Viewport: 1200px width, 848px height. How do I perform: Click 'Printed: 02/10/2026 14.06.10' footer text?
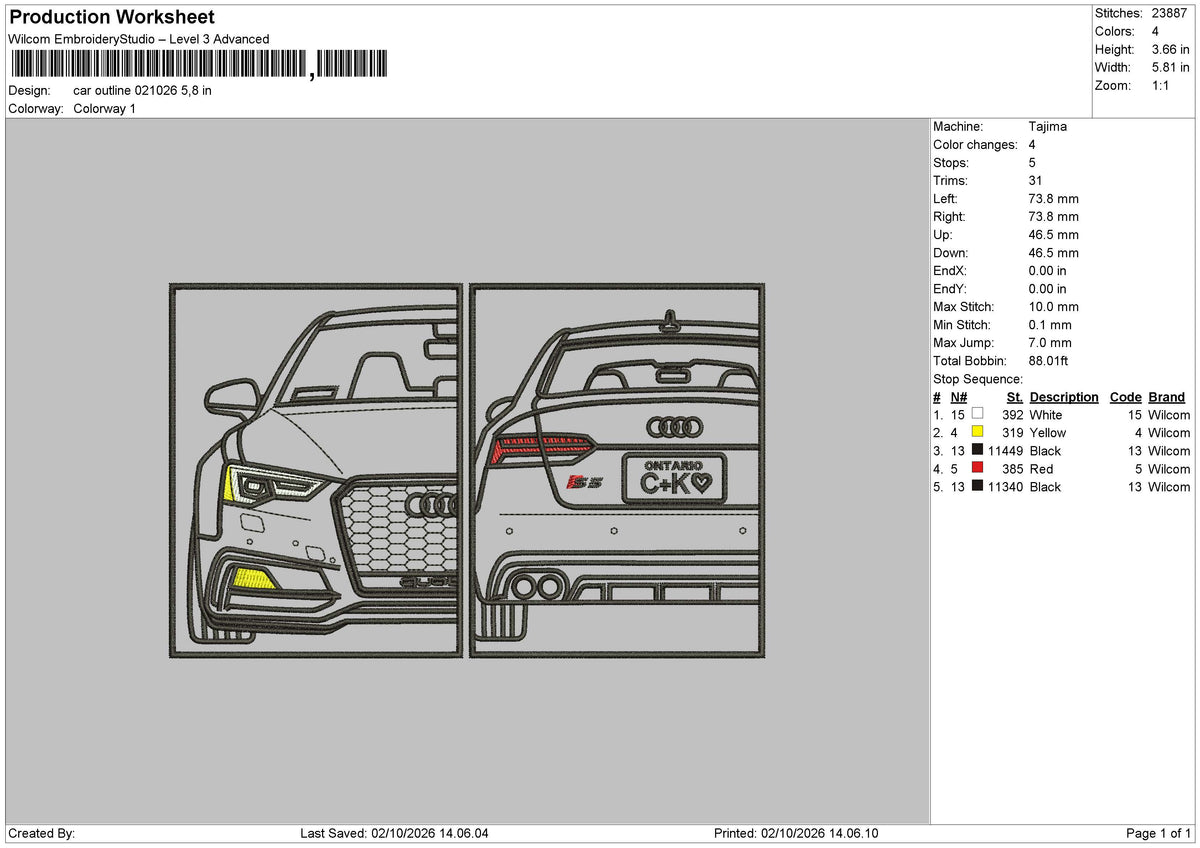[x=796, y=833]
